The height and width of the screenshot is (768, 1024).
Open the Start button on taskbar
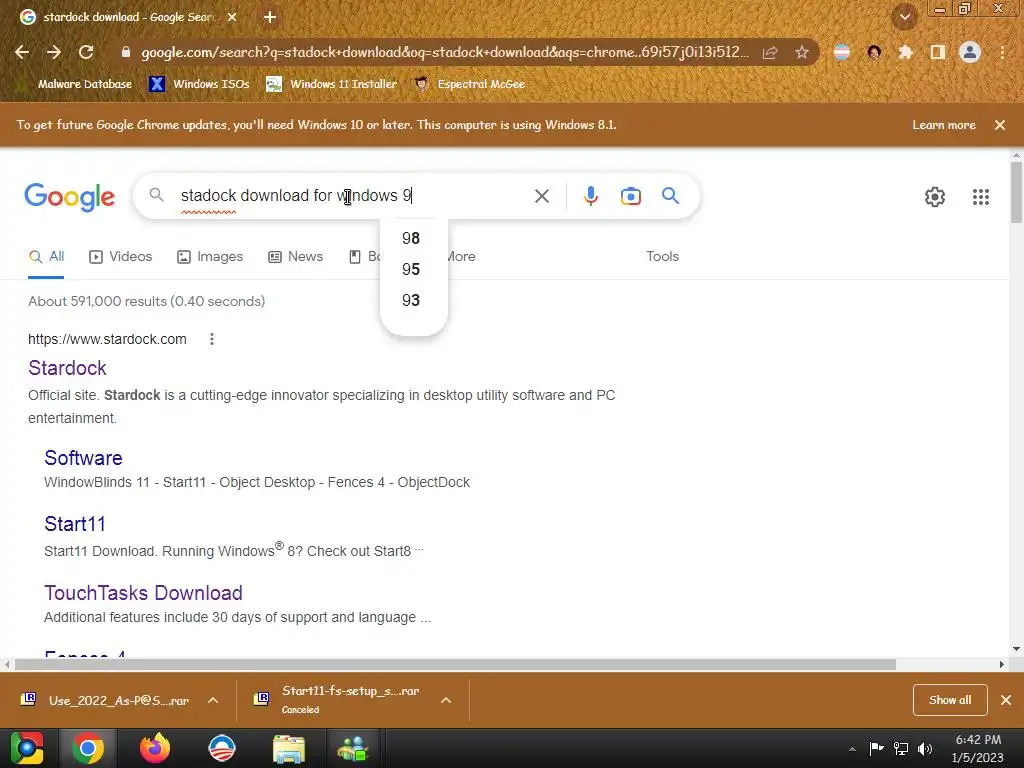(x=27, y=748)
